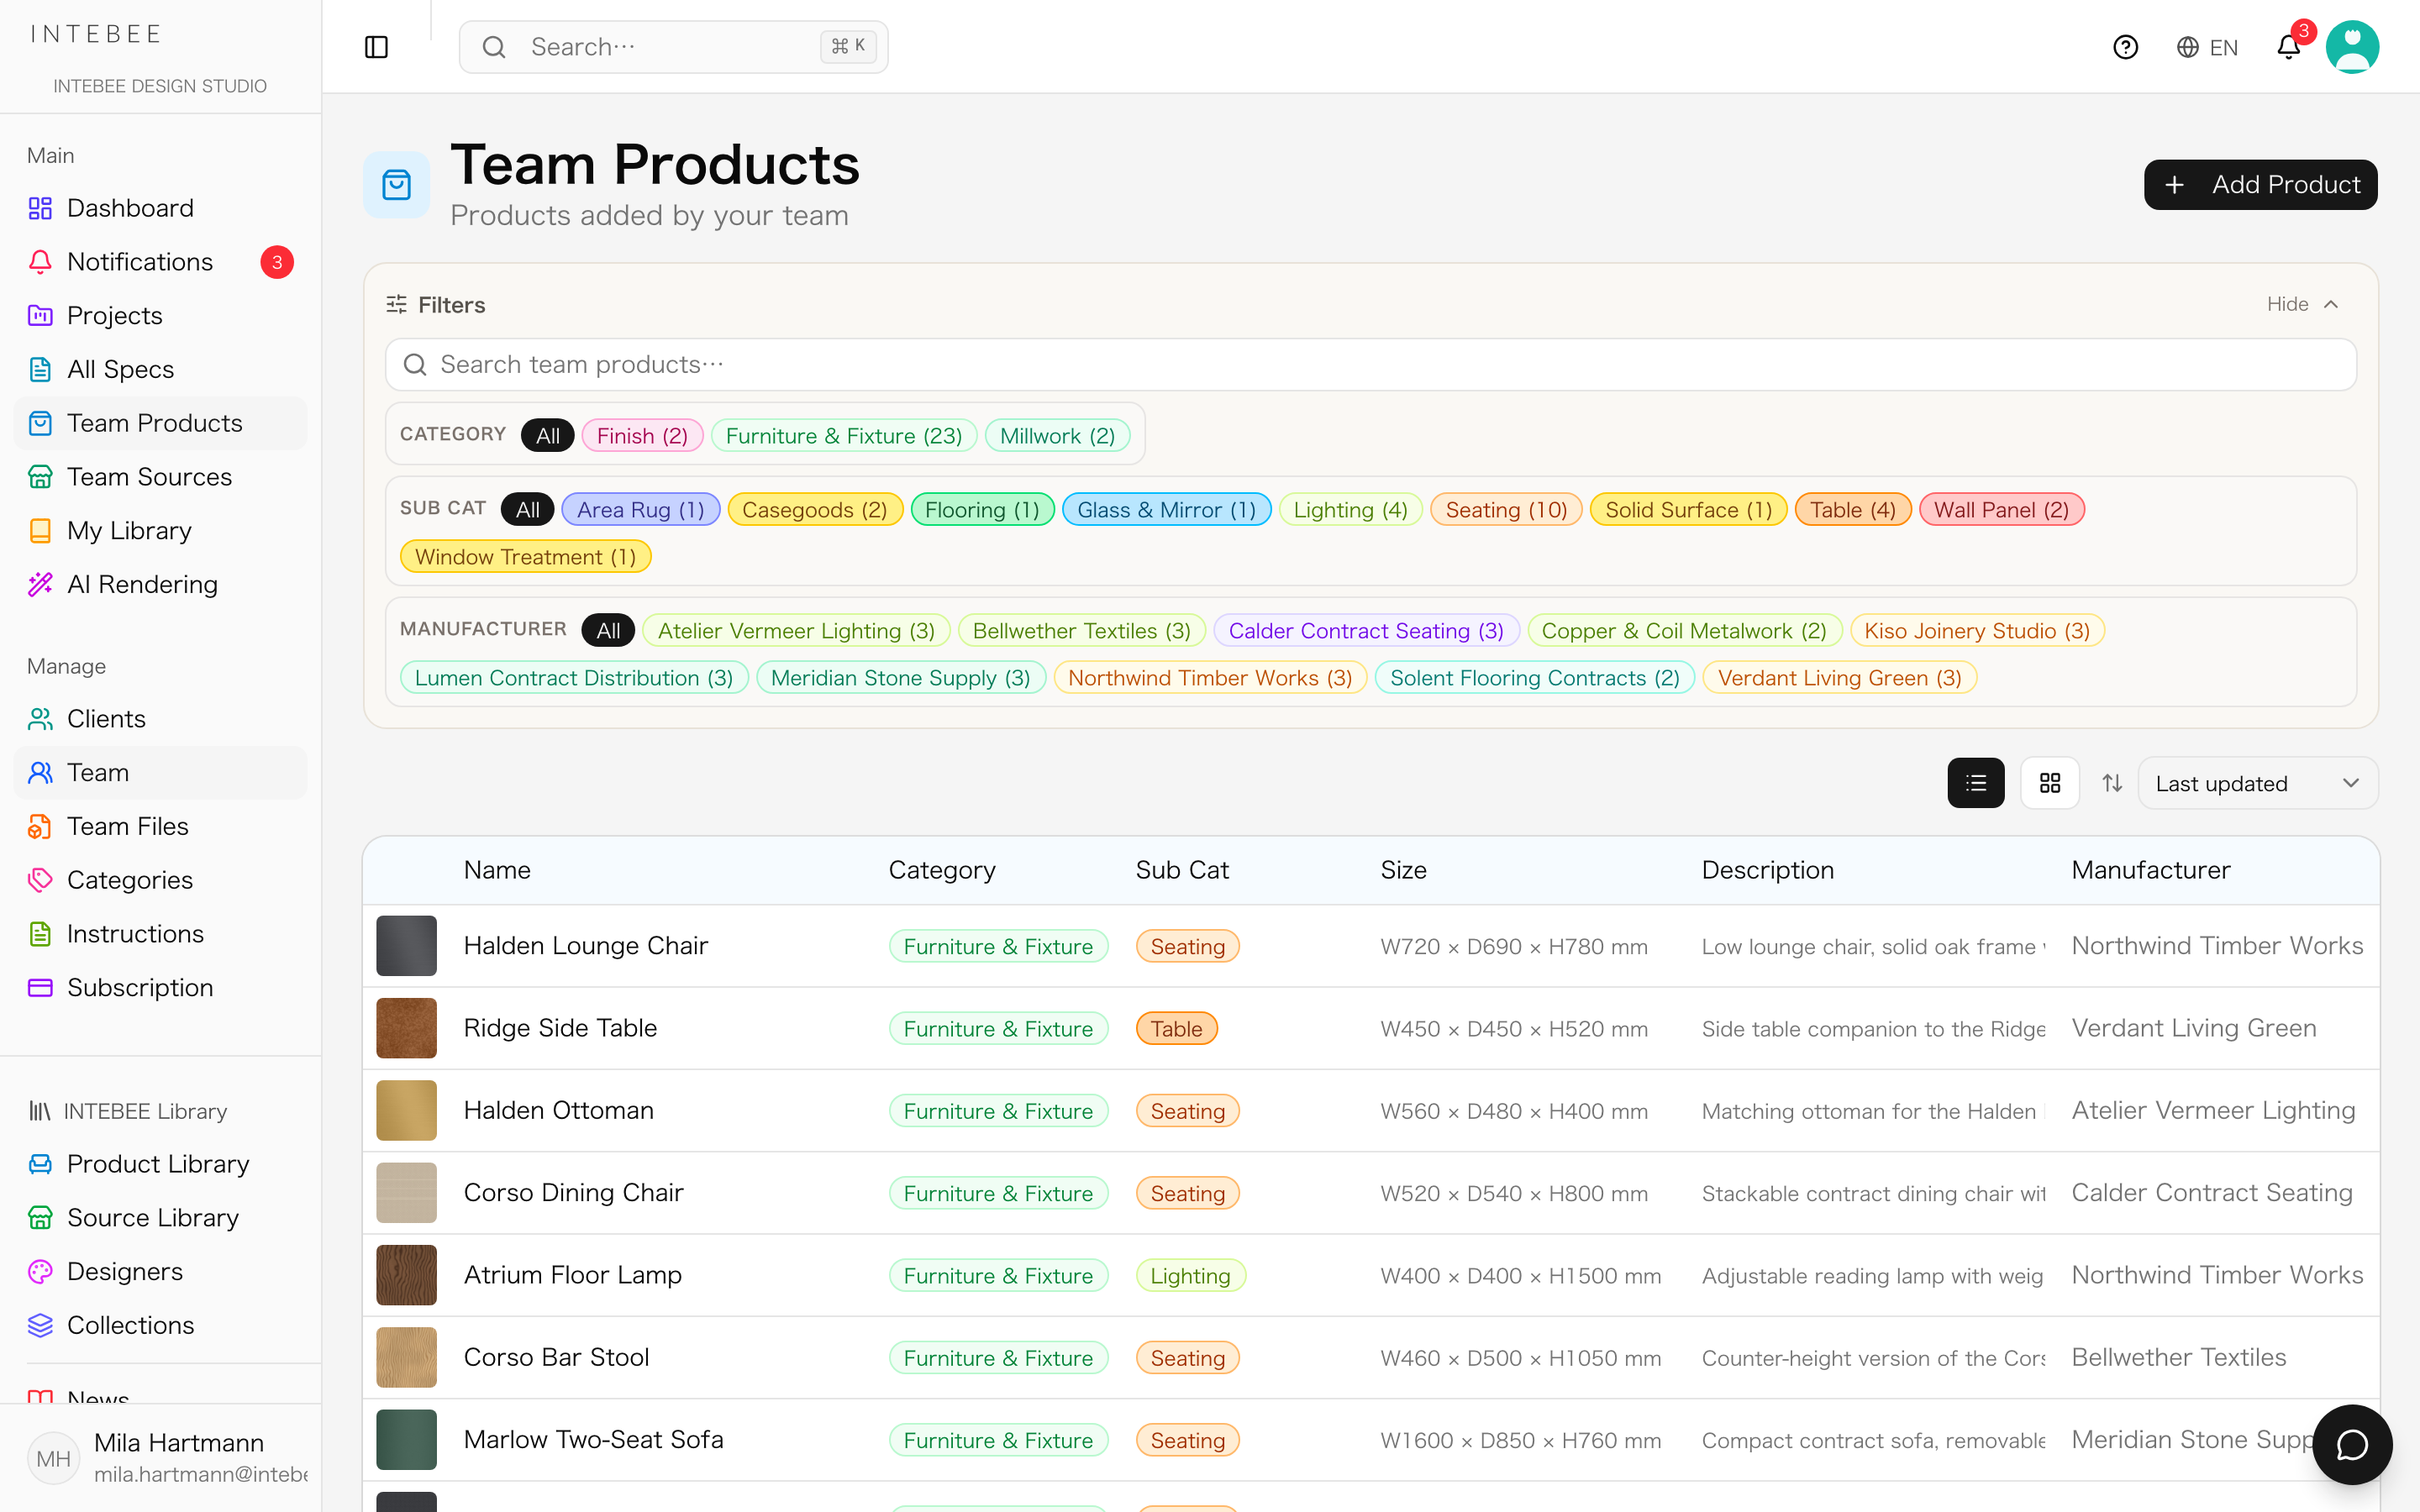
Task: Open Projects in the sidebar
Action: click(160, 316)
